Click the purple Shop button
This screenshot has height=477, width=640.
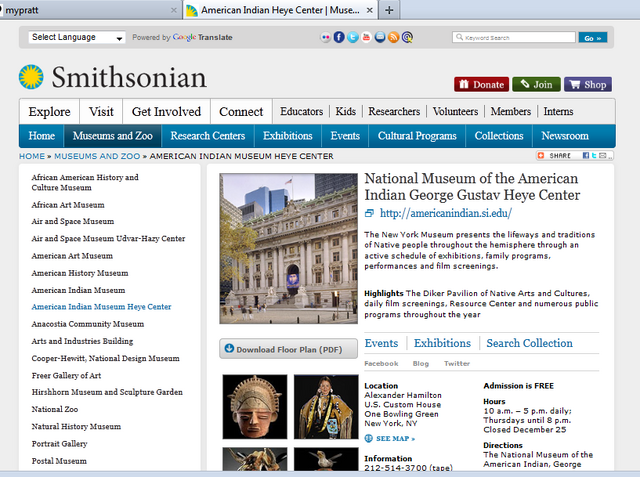tap(588, 84)
